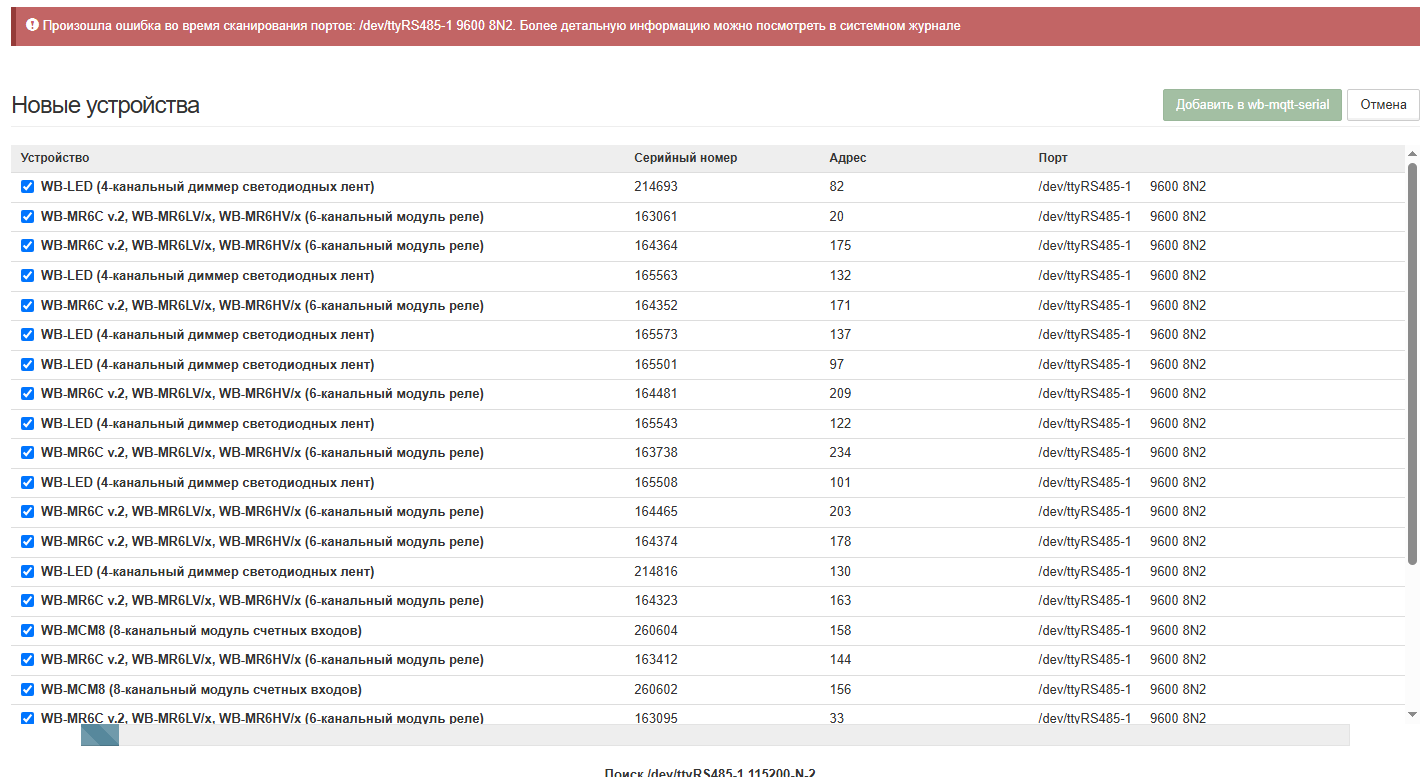Screen dimensions: 1423x777
Task: Click the port scanning progress bar
Action: click(x=715, y=735)
